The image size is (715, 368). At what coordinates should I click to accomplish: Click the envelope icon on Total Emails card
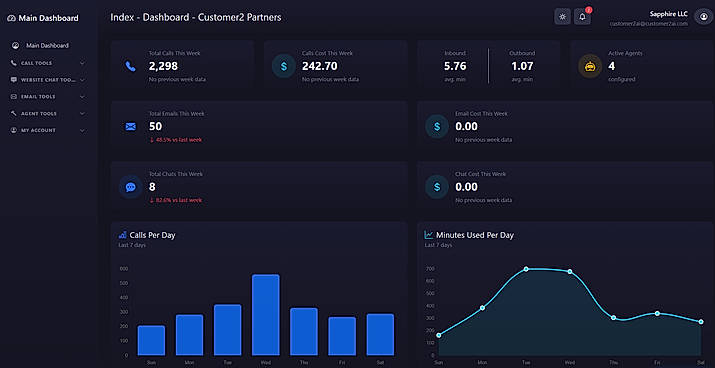pos(131,126)
